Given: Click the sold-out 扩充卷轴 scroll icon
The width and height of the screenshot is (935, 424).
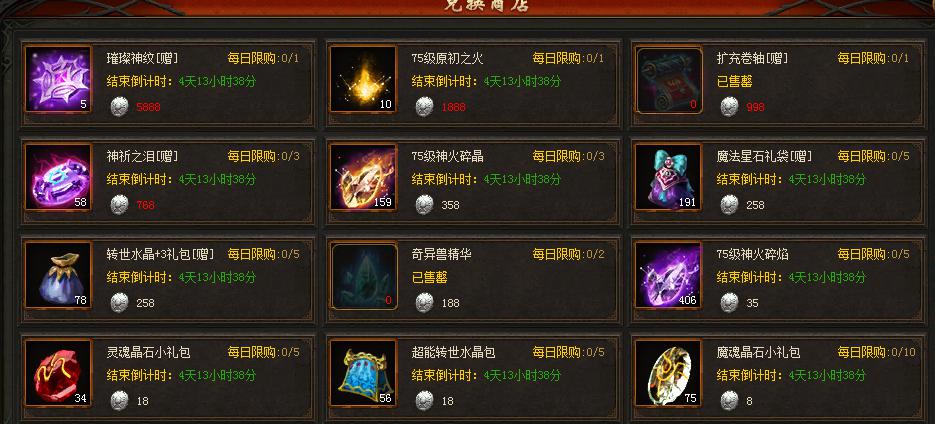Looking at the screenshot, I should (669, 80).
